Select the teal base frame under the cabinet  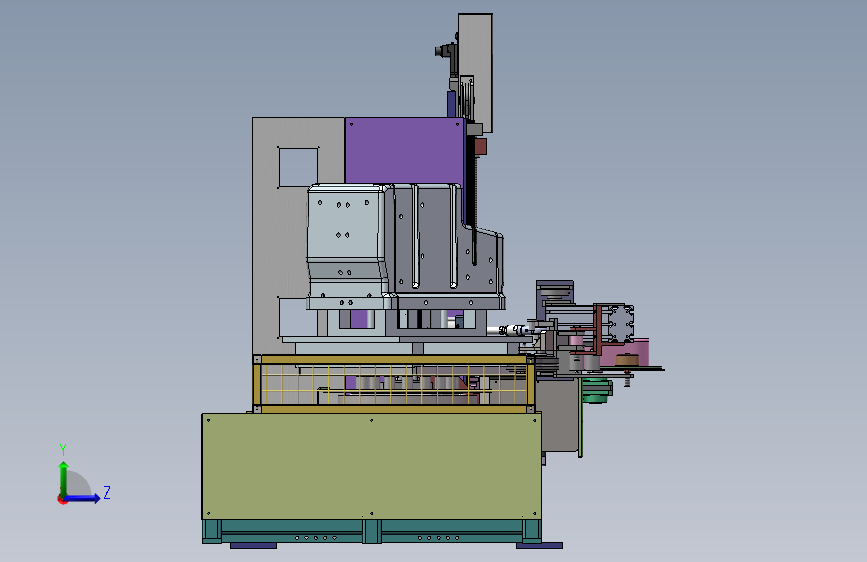pyautogui.click(x=372, y=532)
